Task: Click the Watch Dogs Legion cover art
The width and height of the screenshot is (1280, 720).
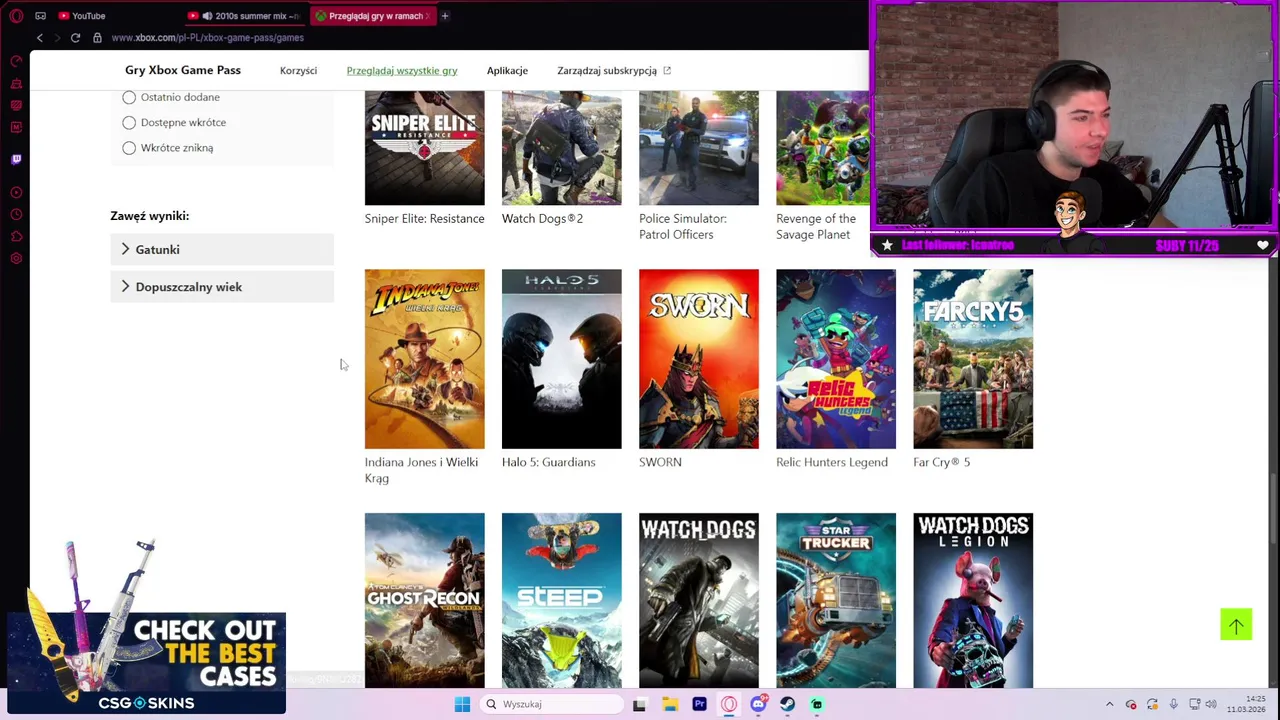Action: (973, 600)
